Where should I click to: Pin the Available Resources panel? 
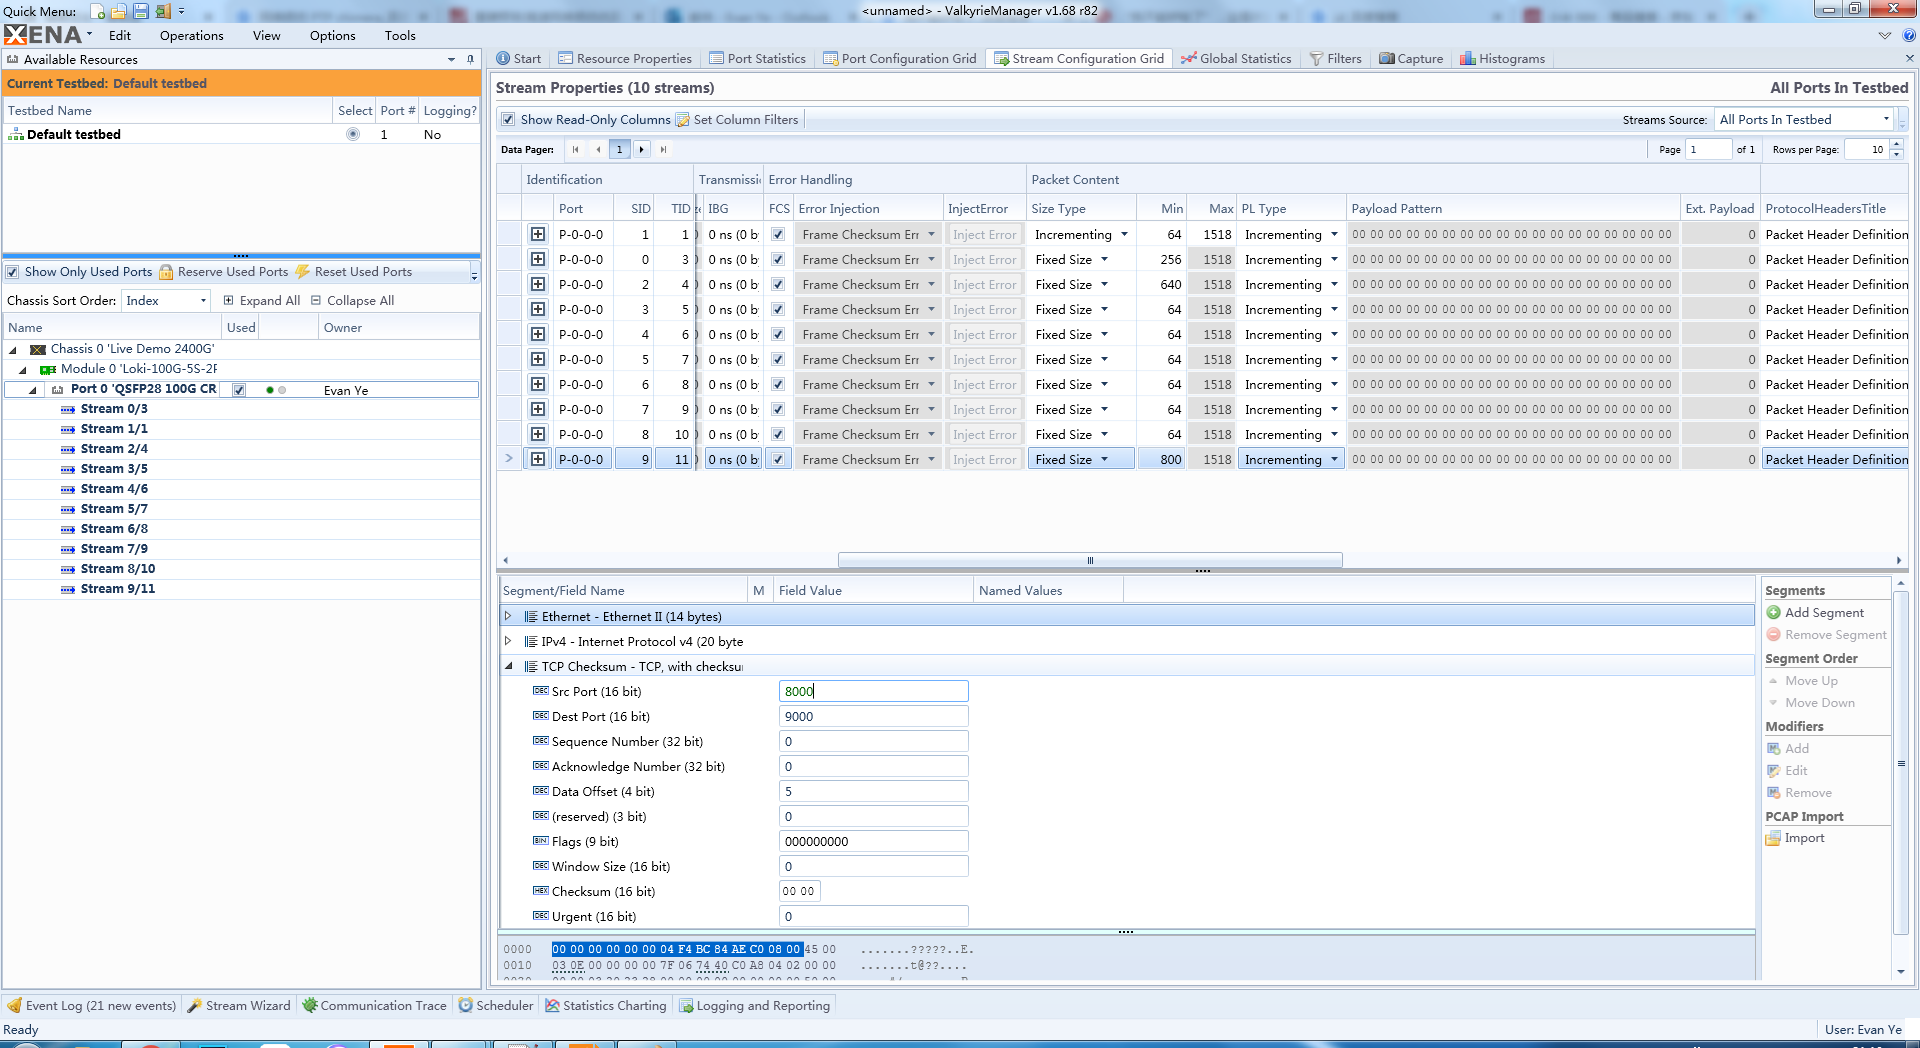(x=470, y=60)
